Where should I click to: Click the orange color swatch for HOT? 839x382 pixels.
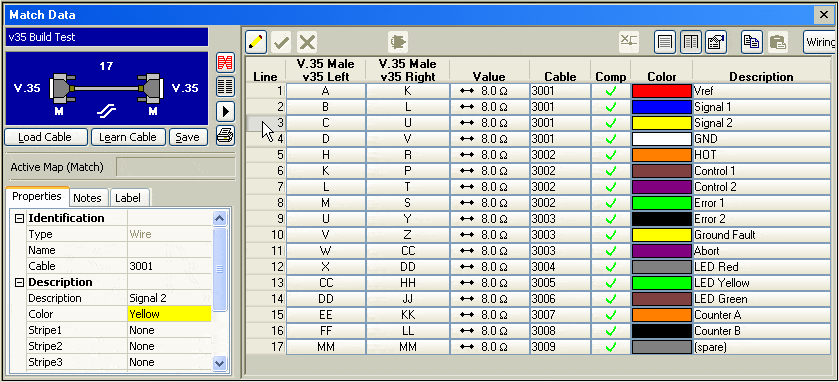[x=661, y=155]
